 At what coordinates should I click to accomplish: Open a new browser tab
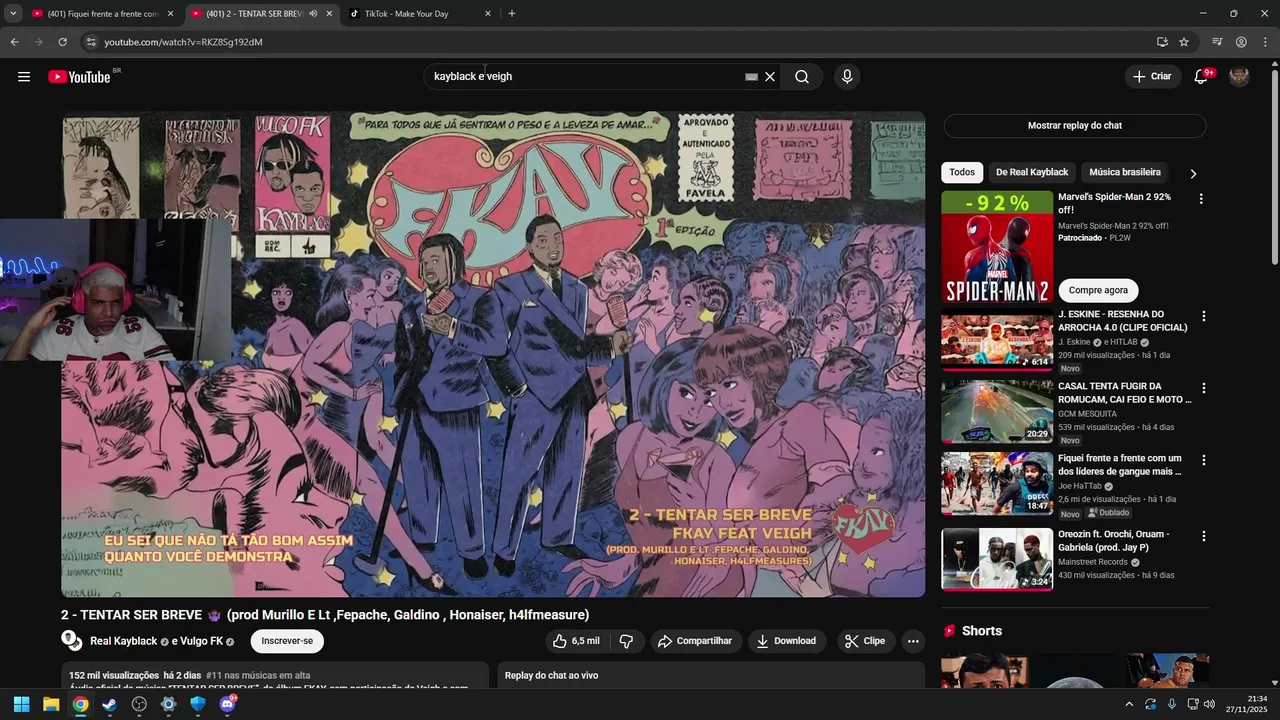[512, 14]
